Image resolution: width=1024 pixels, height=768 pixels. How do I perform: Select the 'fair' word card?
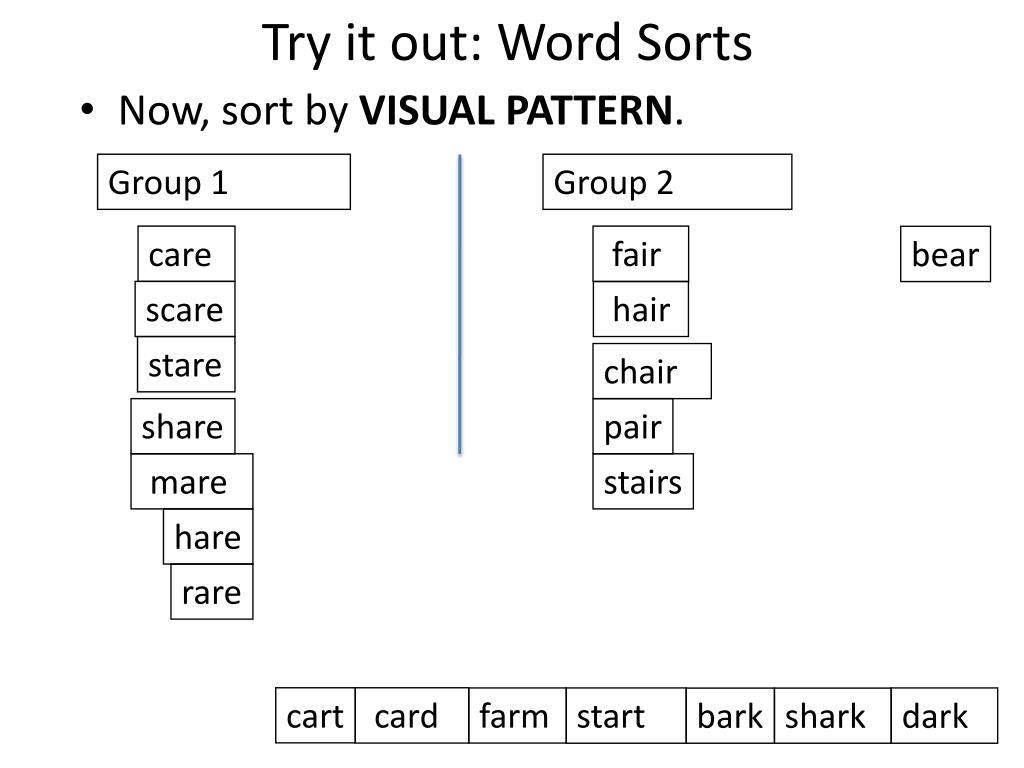pyautogui.click(x=641, y=254)
